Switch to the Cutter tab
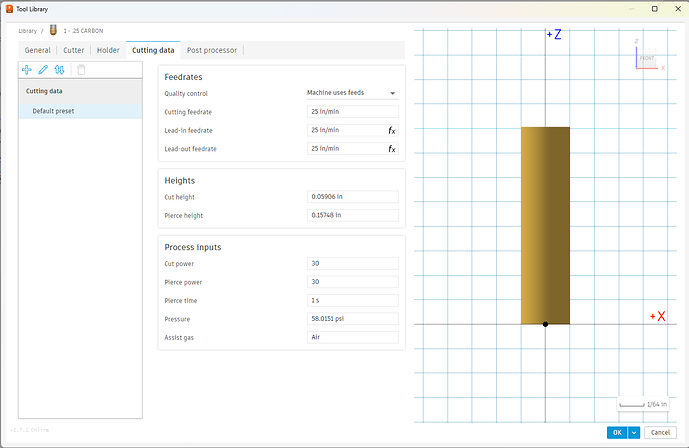Screen dimensions: 689x448 point(73,50)
